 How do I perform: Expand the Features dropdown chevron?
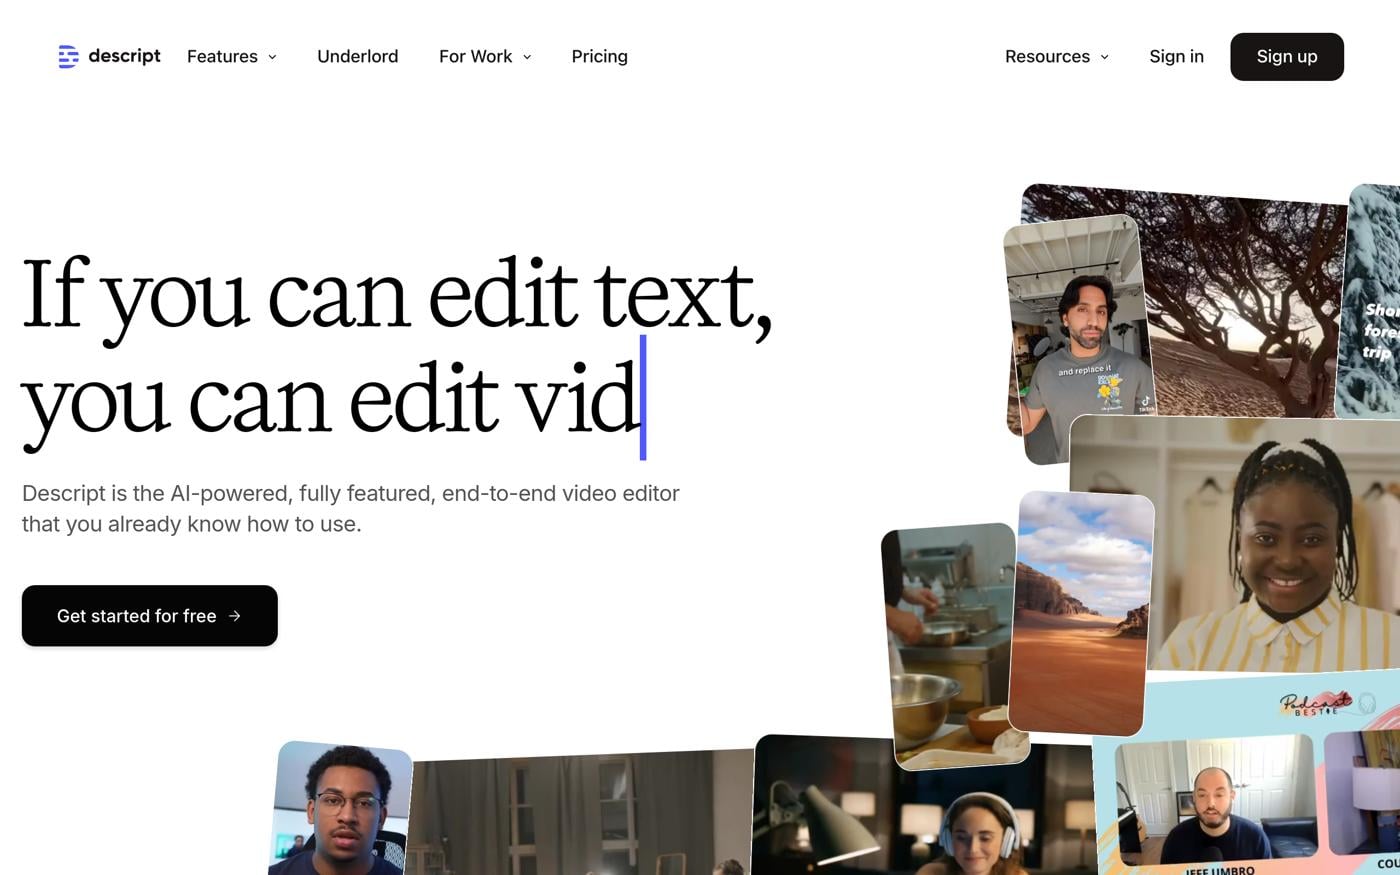point(272,57)
